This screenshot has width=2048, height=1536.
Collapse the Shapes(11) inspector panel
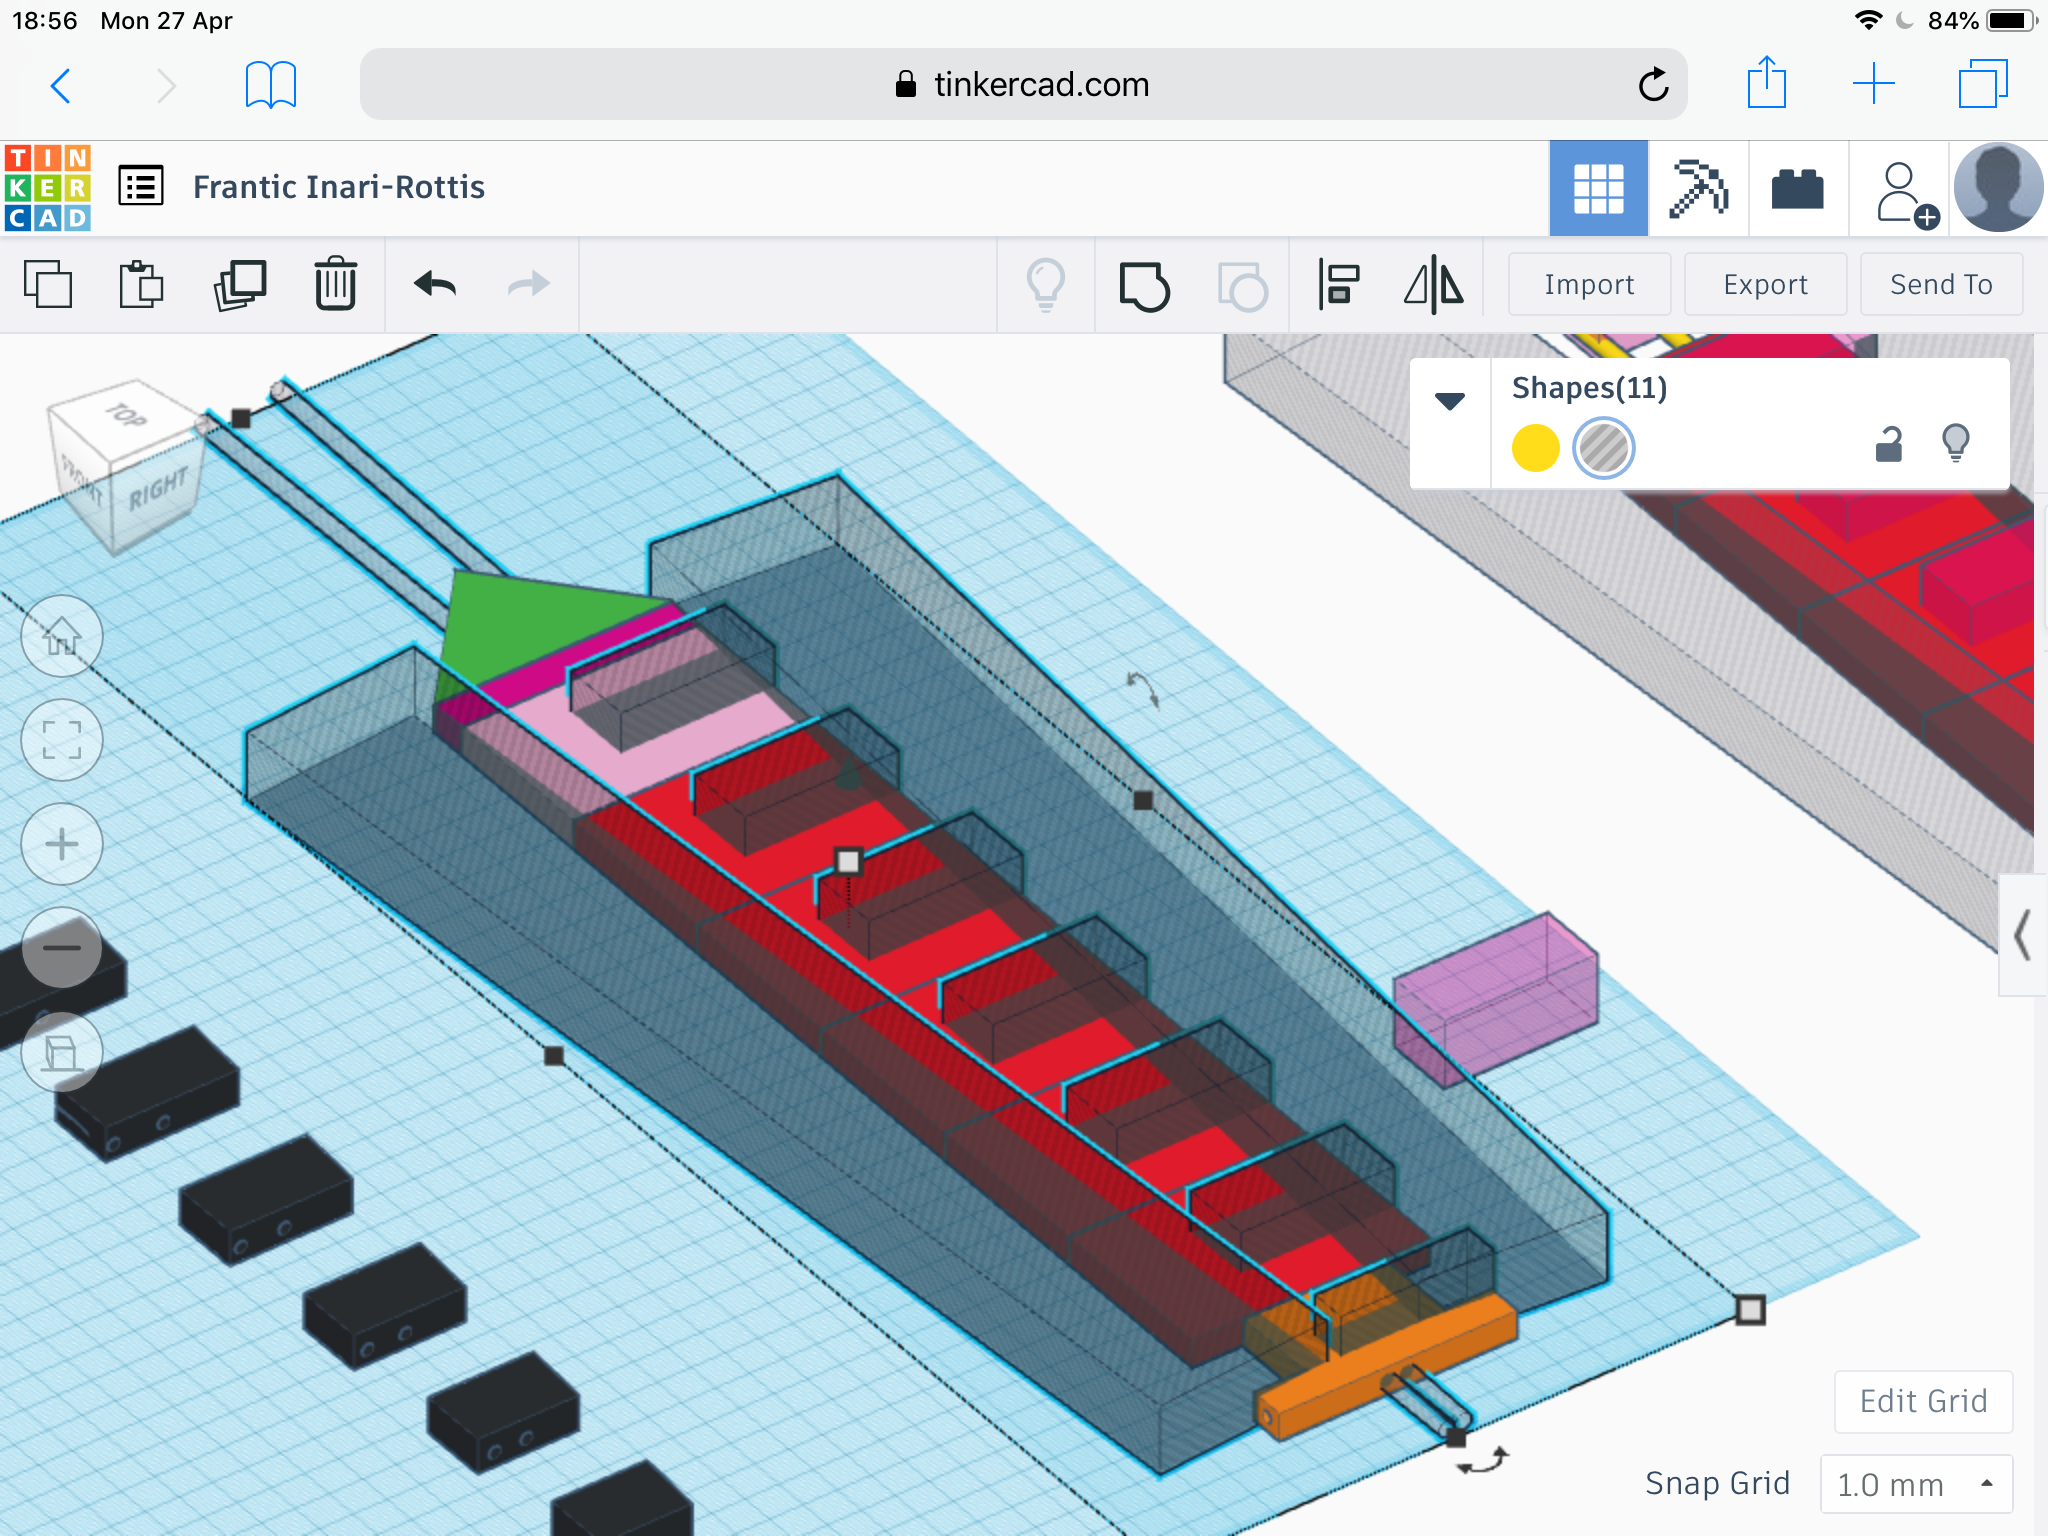(x=1450, y=401)
